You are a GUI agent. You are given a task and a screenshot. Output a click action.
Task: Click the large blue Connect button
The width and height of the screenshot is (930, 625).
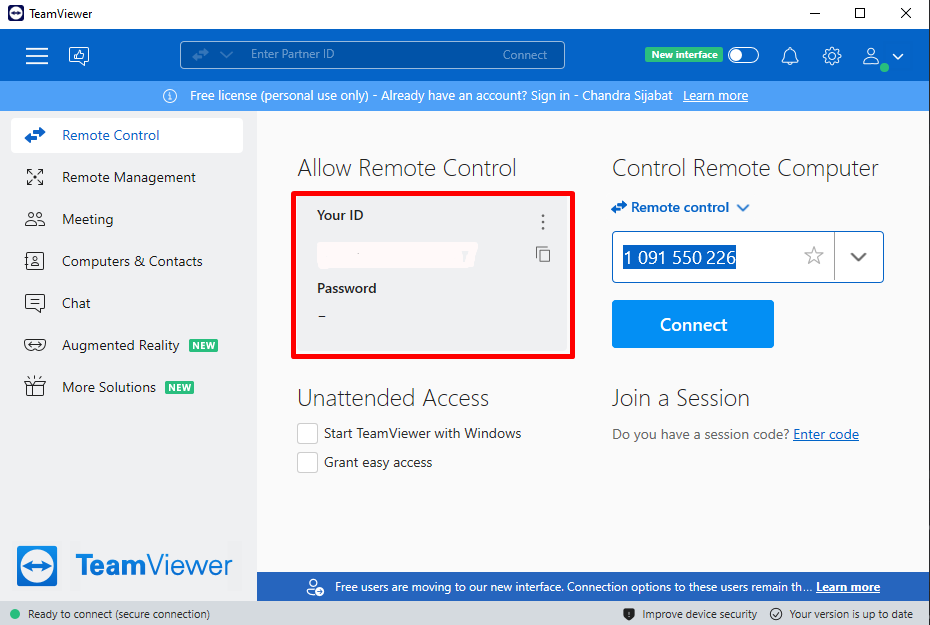[693, 324]
